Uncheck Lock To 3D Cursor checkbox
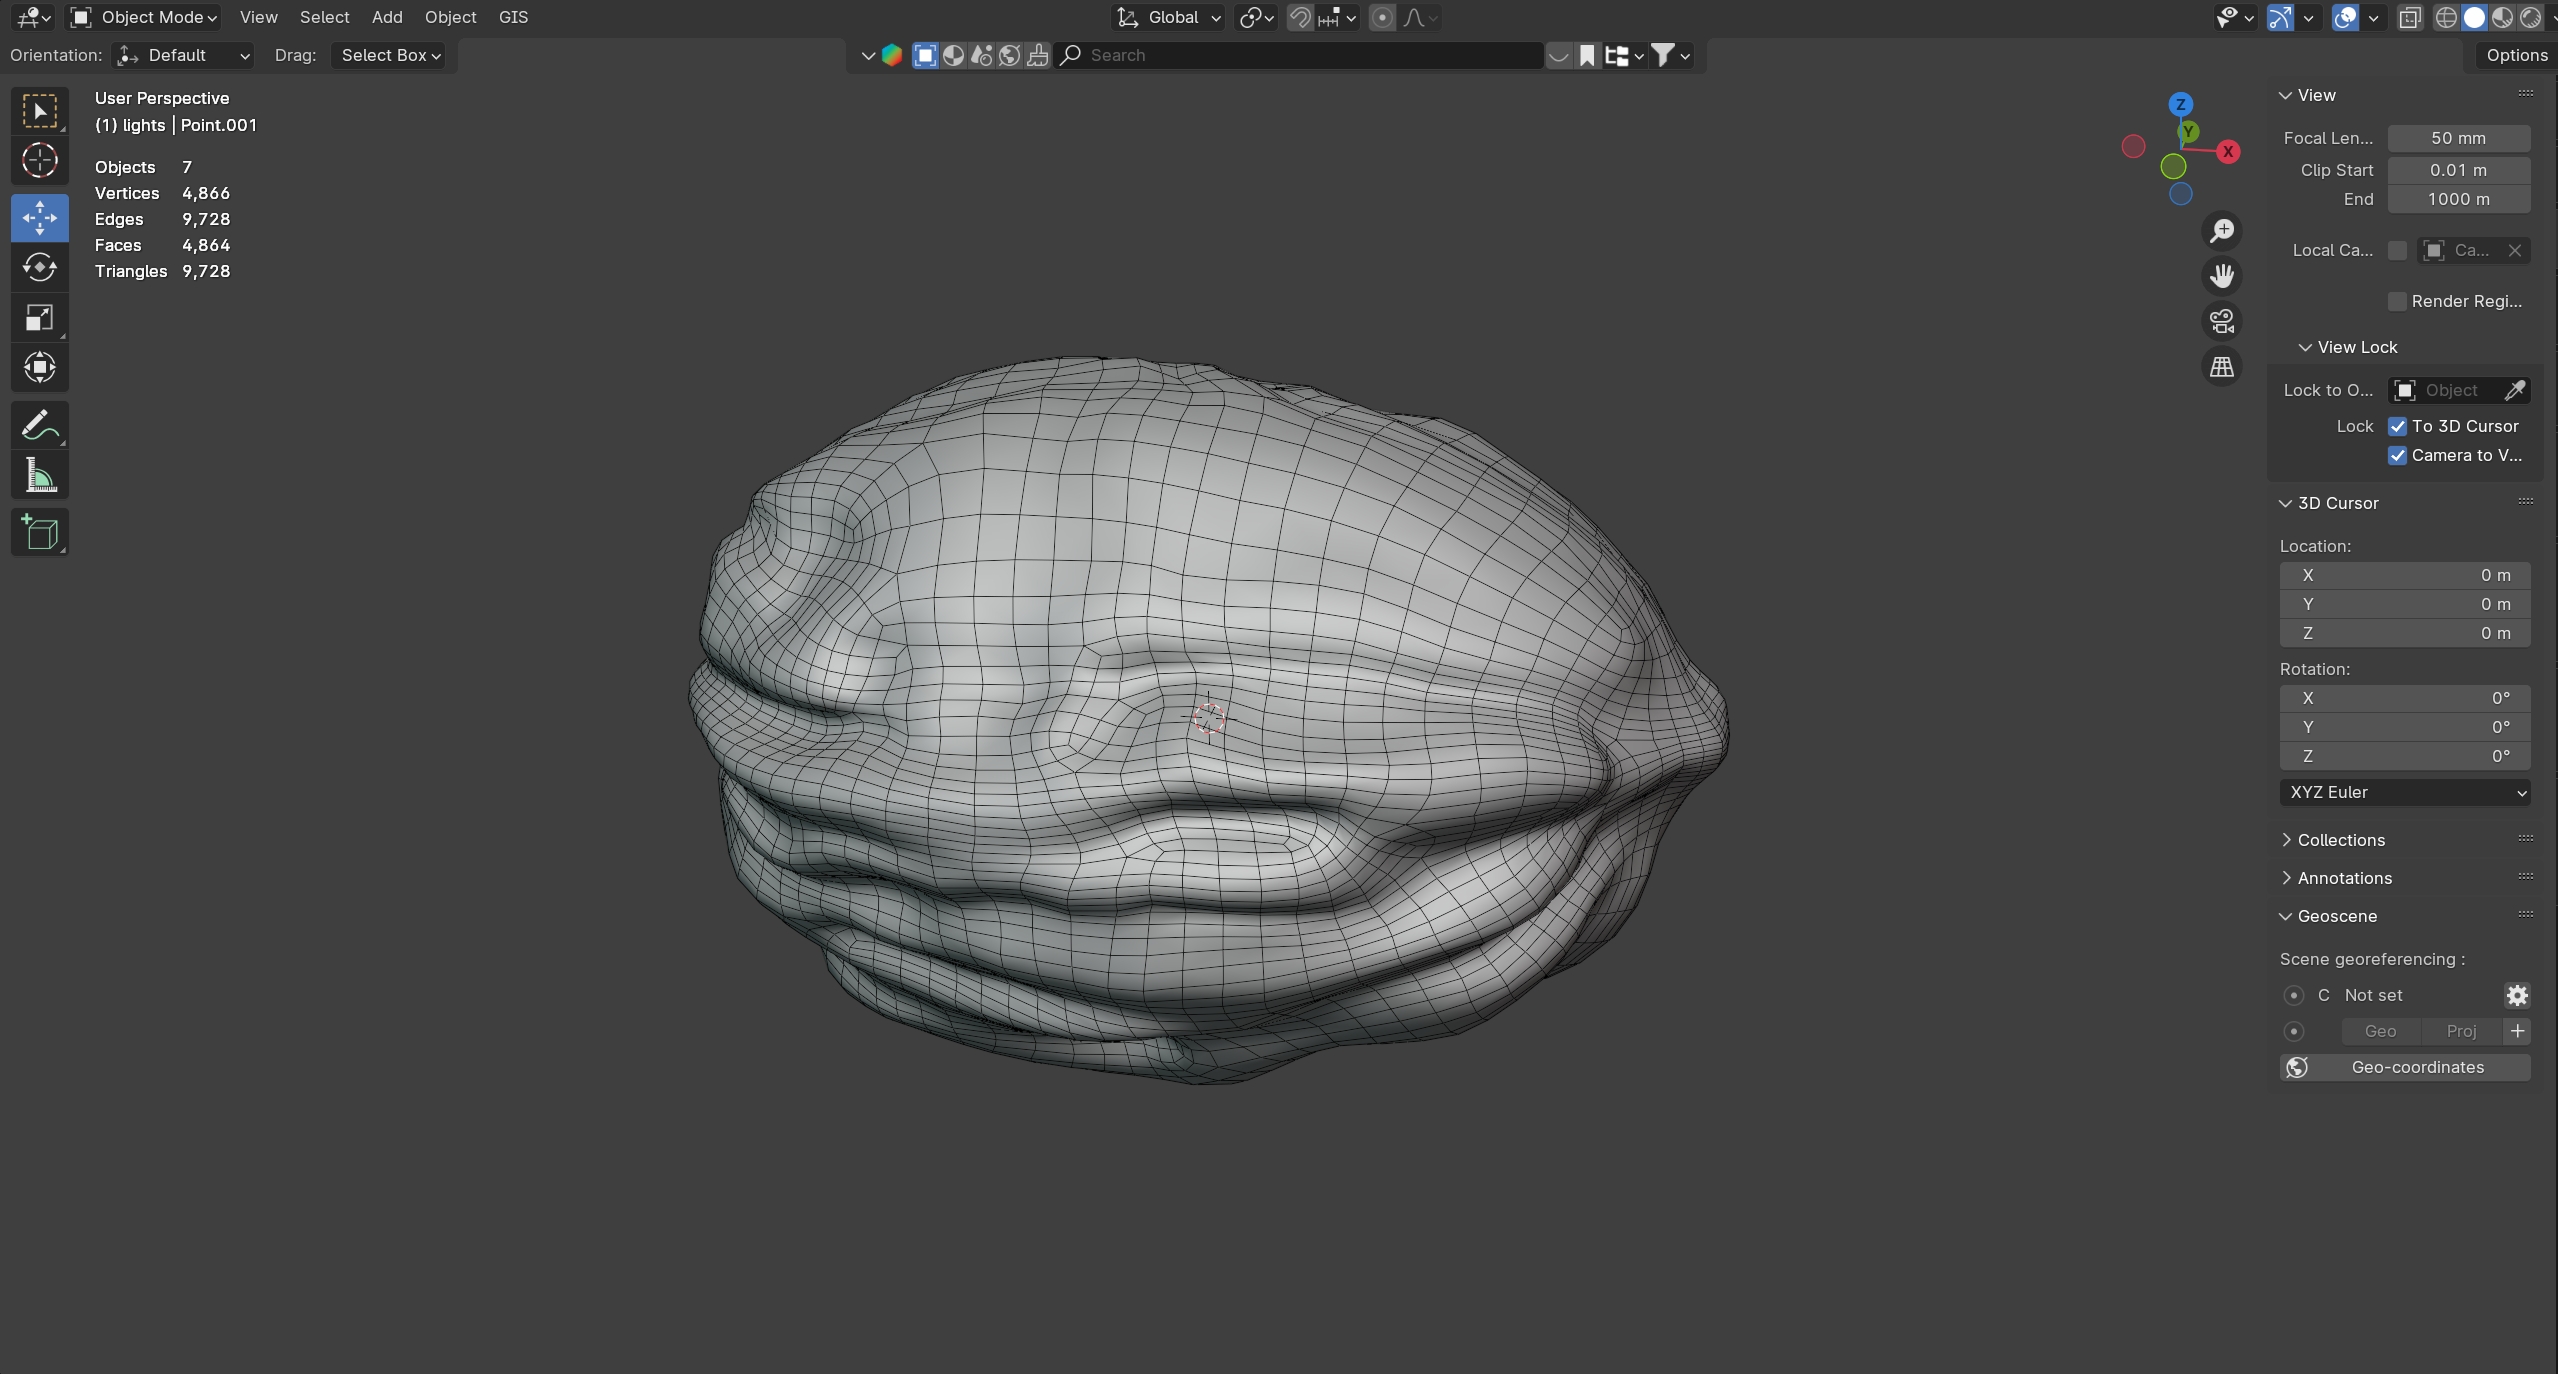 pyautogui.click(x=2397, y=426)
